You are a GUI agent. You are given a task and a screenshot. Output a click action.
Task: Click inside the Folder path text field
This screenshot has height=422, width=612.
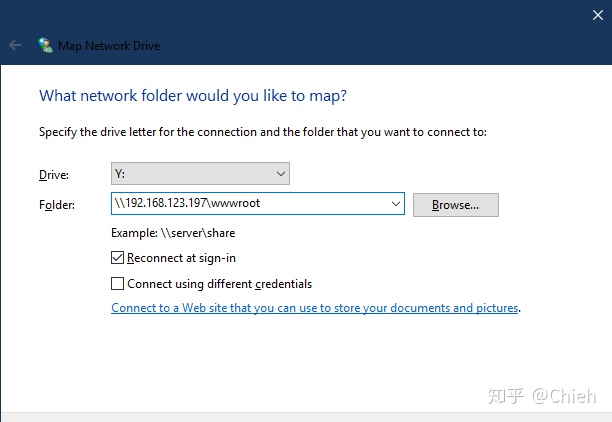[x=251, y=203]
